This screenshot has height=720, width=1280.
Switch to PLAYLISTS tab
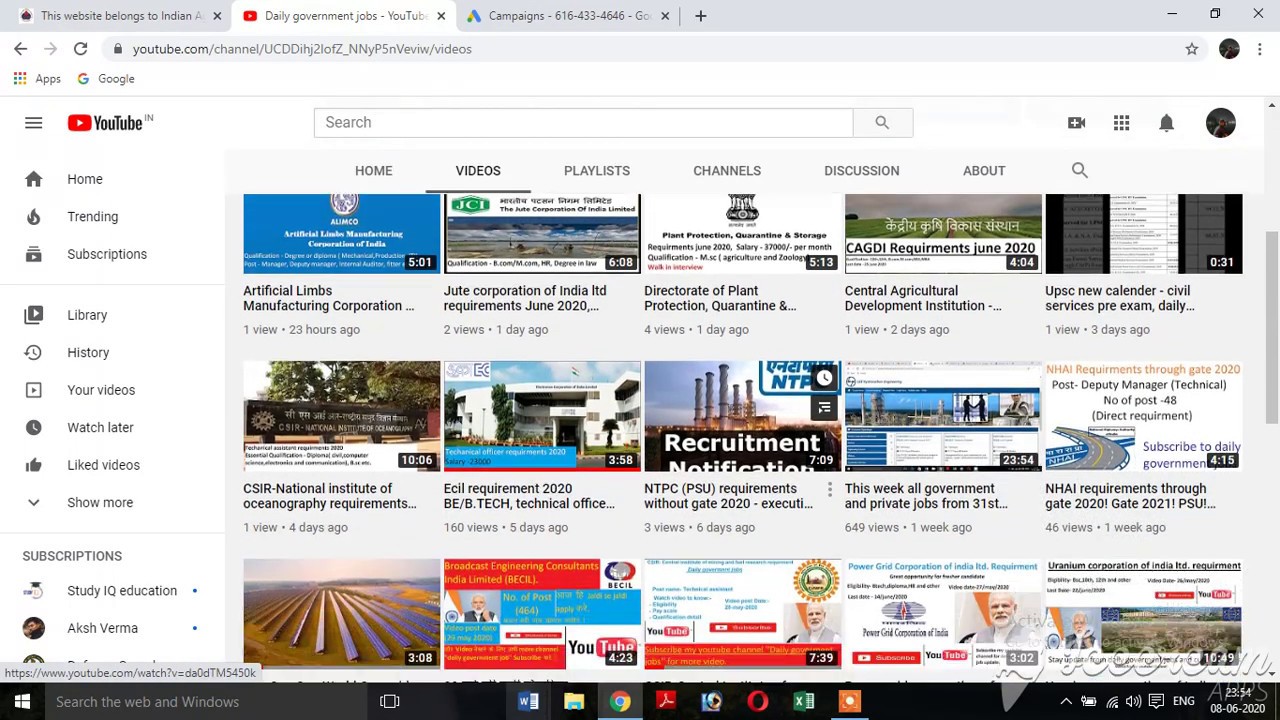pos(597,170)
